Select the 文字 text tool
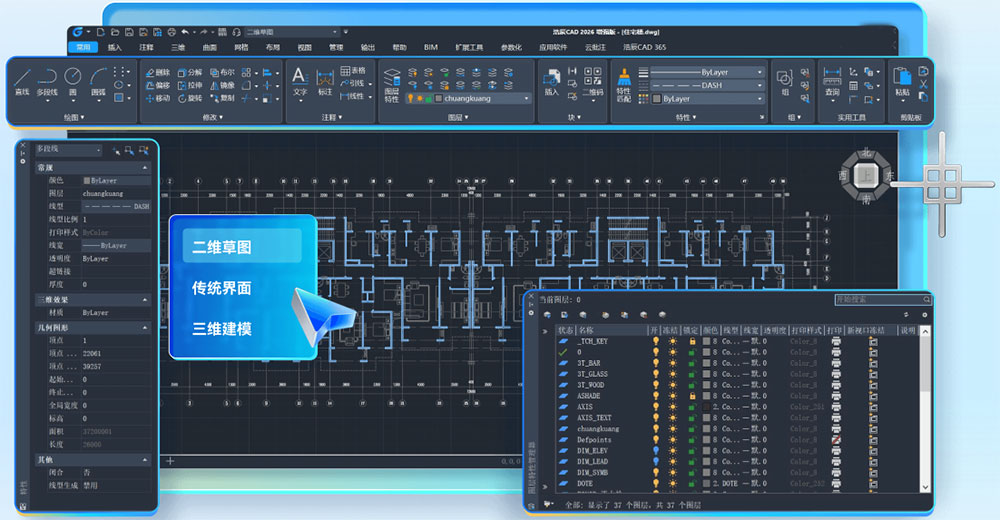The height and width of the screenshot is (520, 1000). 300,82
